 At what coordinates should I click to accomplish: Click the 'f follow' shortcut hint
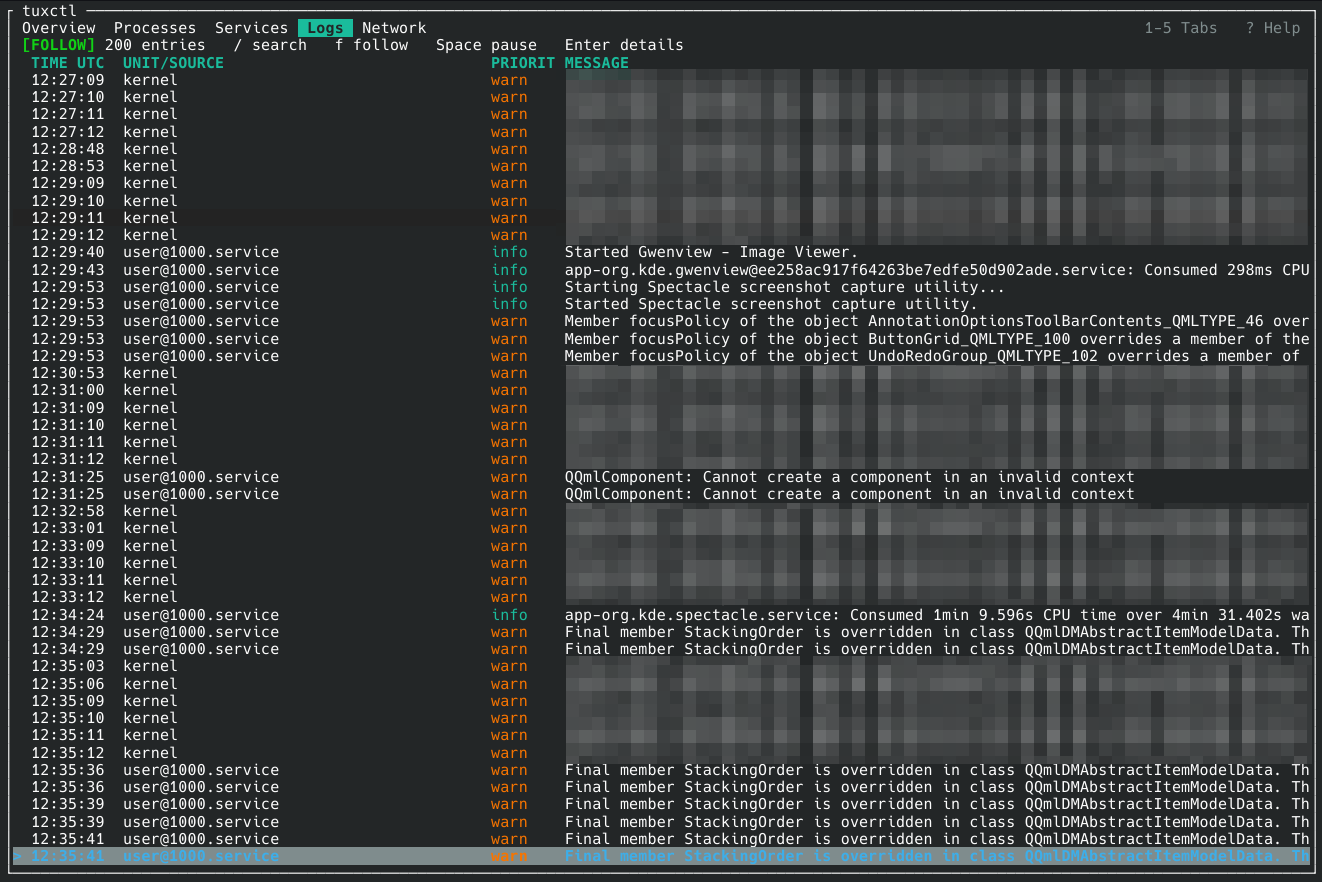pos(371,45)
